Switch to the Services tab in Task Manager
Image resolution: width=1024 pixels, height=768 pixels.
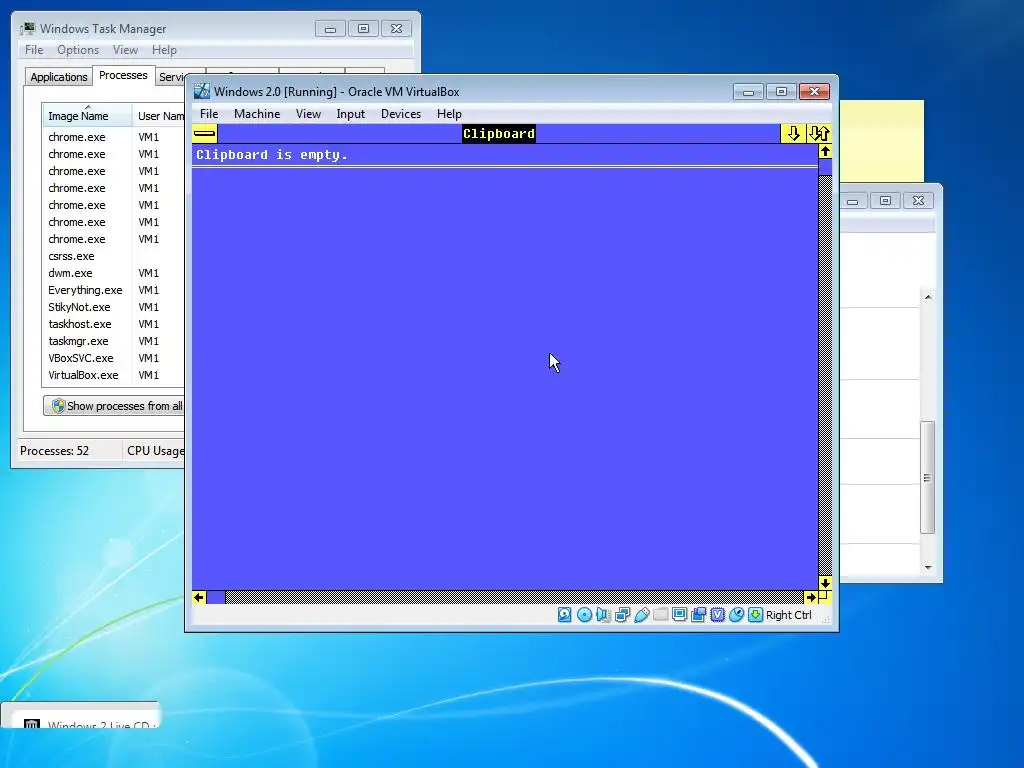click(172, 76)
